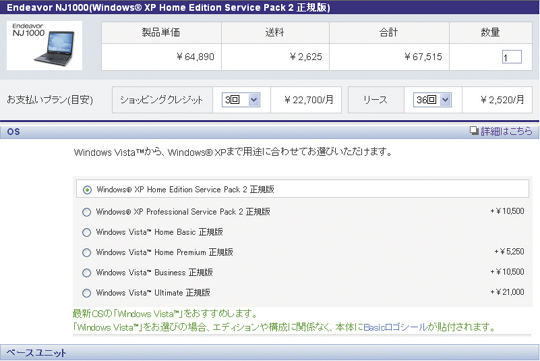Viewport: 540px width, 361px height.
Task: Click the ショッピングクレジット label
Action: point(161,100)
